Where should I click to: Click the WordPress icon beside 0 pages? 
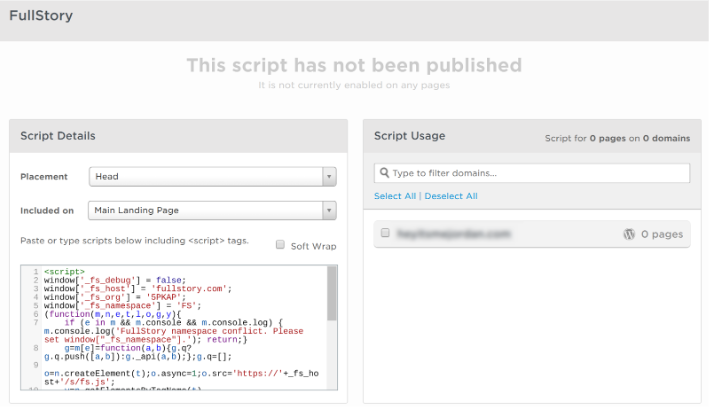(x=629, y=234)
